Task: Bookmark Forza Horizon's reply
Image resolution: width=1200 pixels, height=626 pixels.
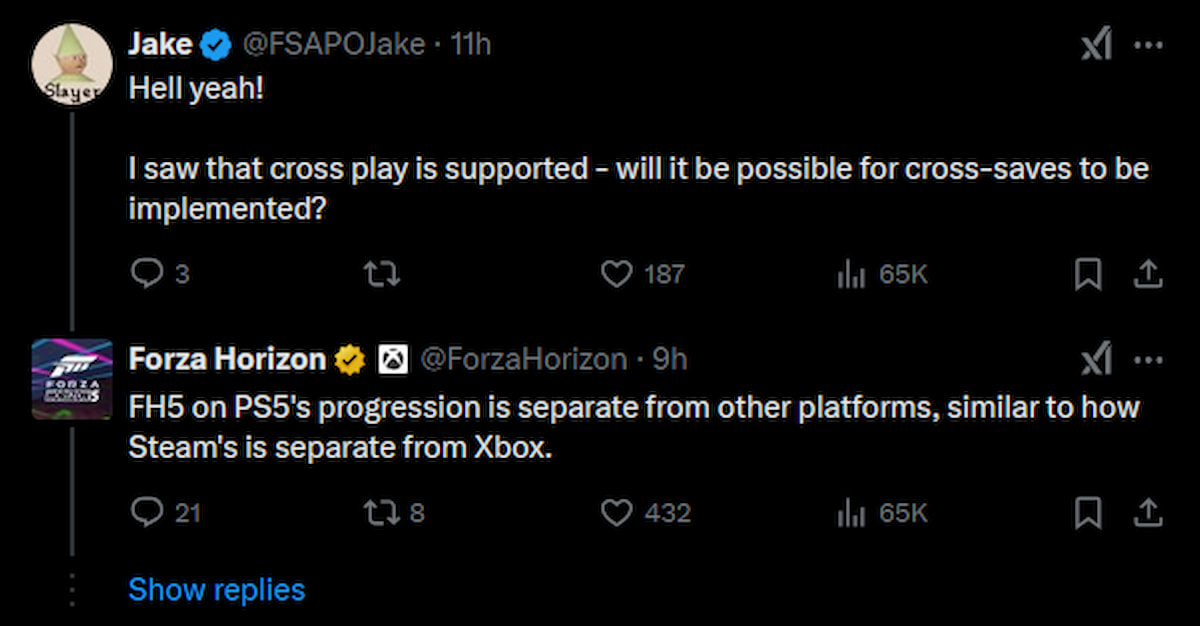Action: pos(1089,512)
